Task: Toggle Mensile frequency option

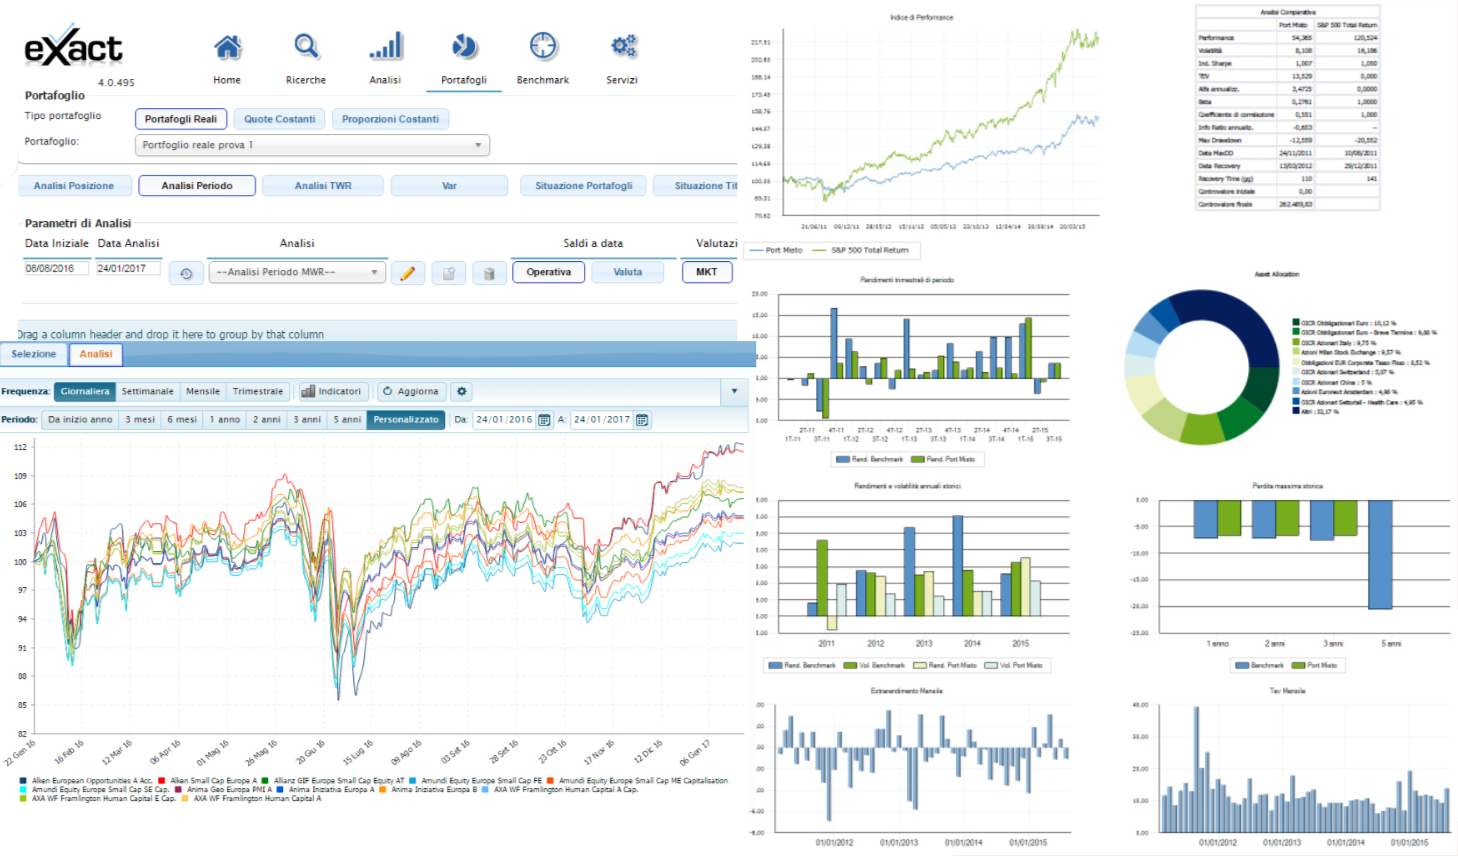Action: click(203, 392)
